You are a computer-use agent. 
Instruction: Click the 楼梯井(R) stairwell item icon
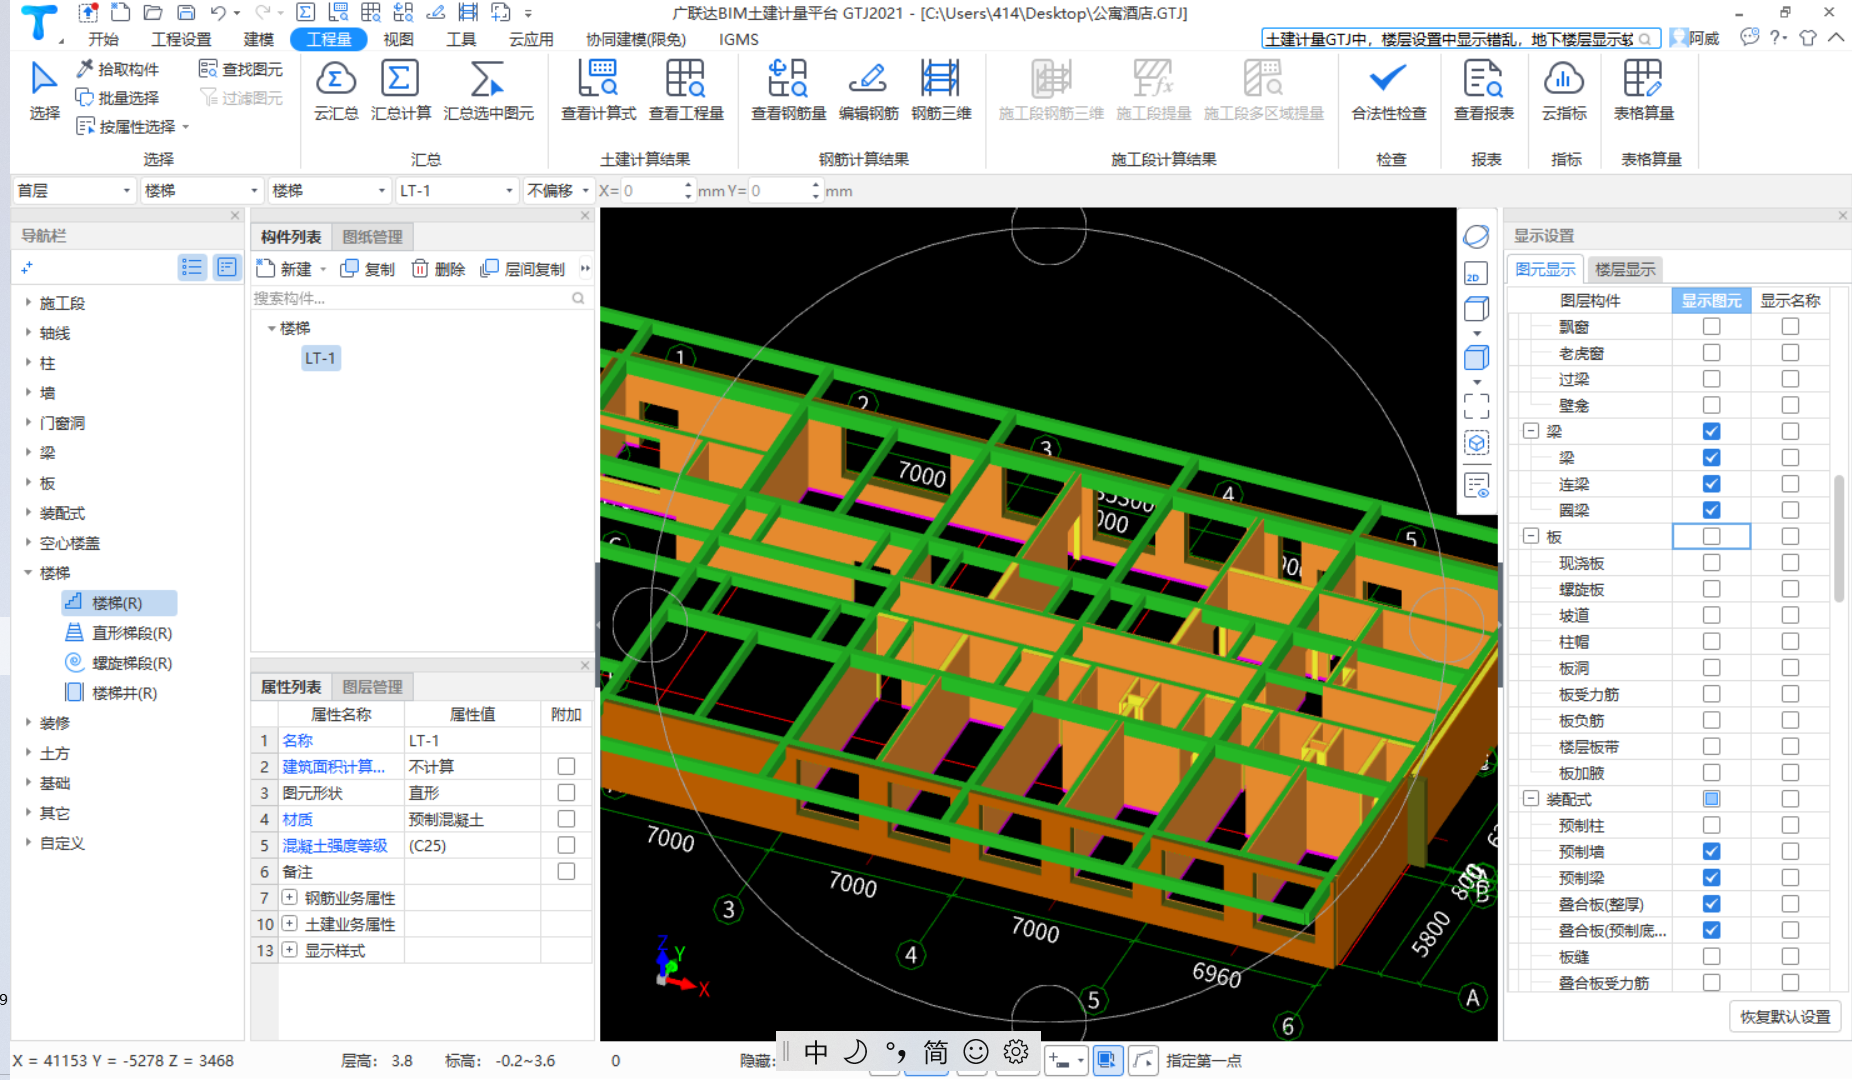coord(74,692)
